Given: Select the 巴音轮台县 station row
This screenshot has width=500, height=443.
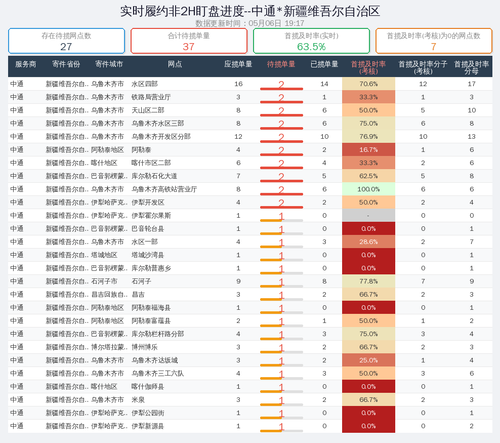Looking at the screenshot, I should [250, 229].
